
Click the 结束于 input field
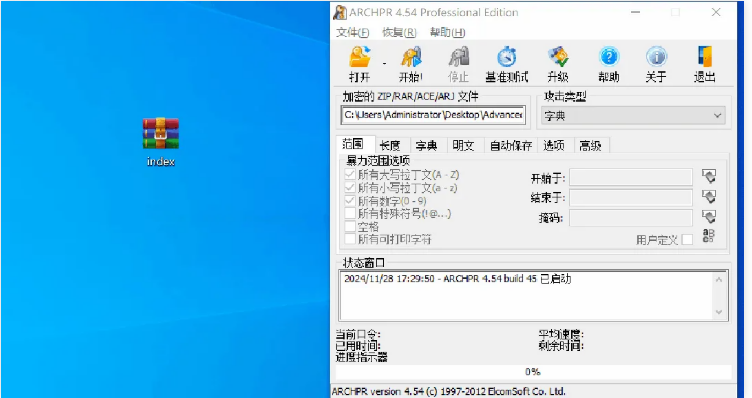click(x=631, y=197)
